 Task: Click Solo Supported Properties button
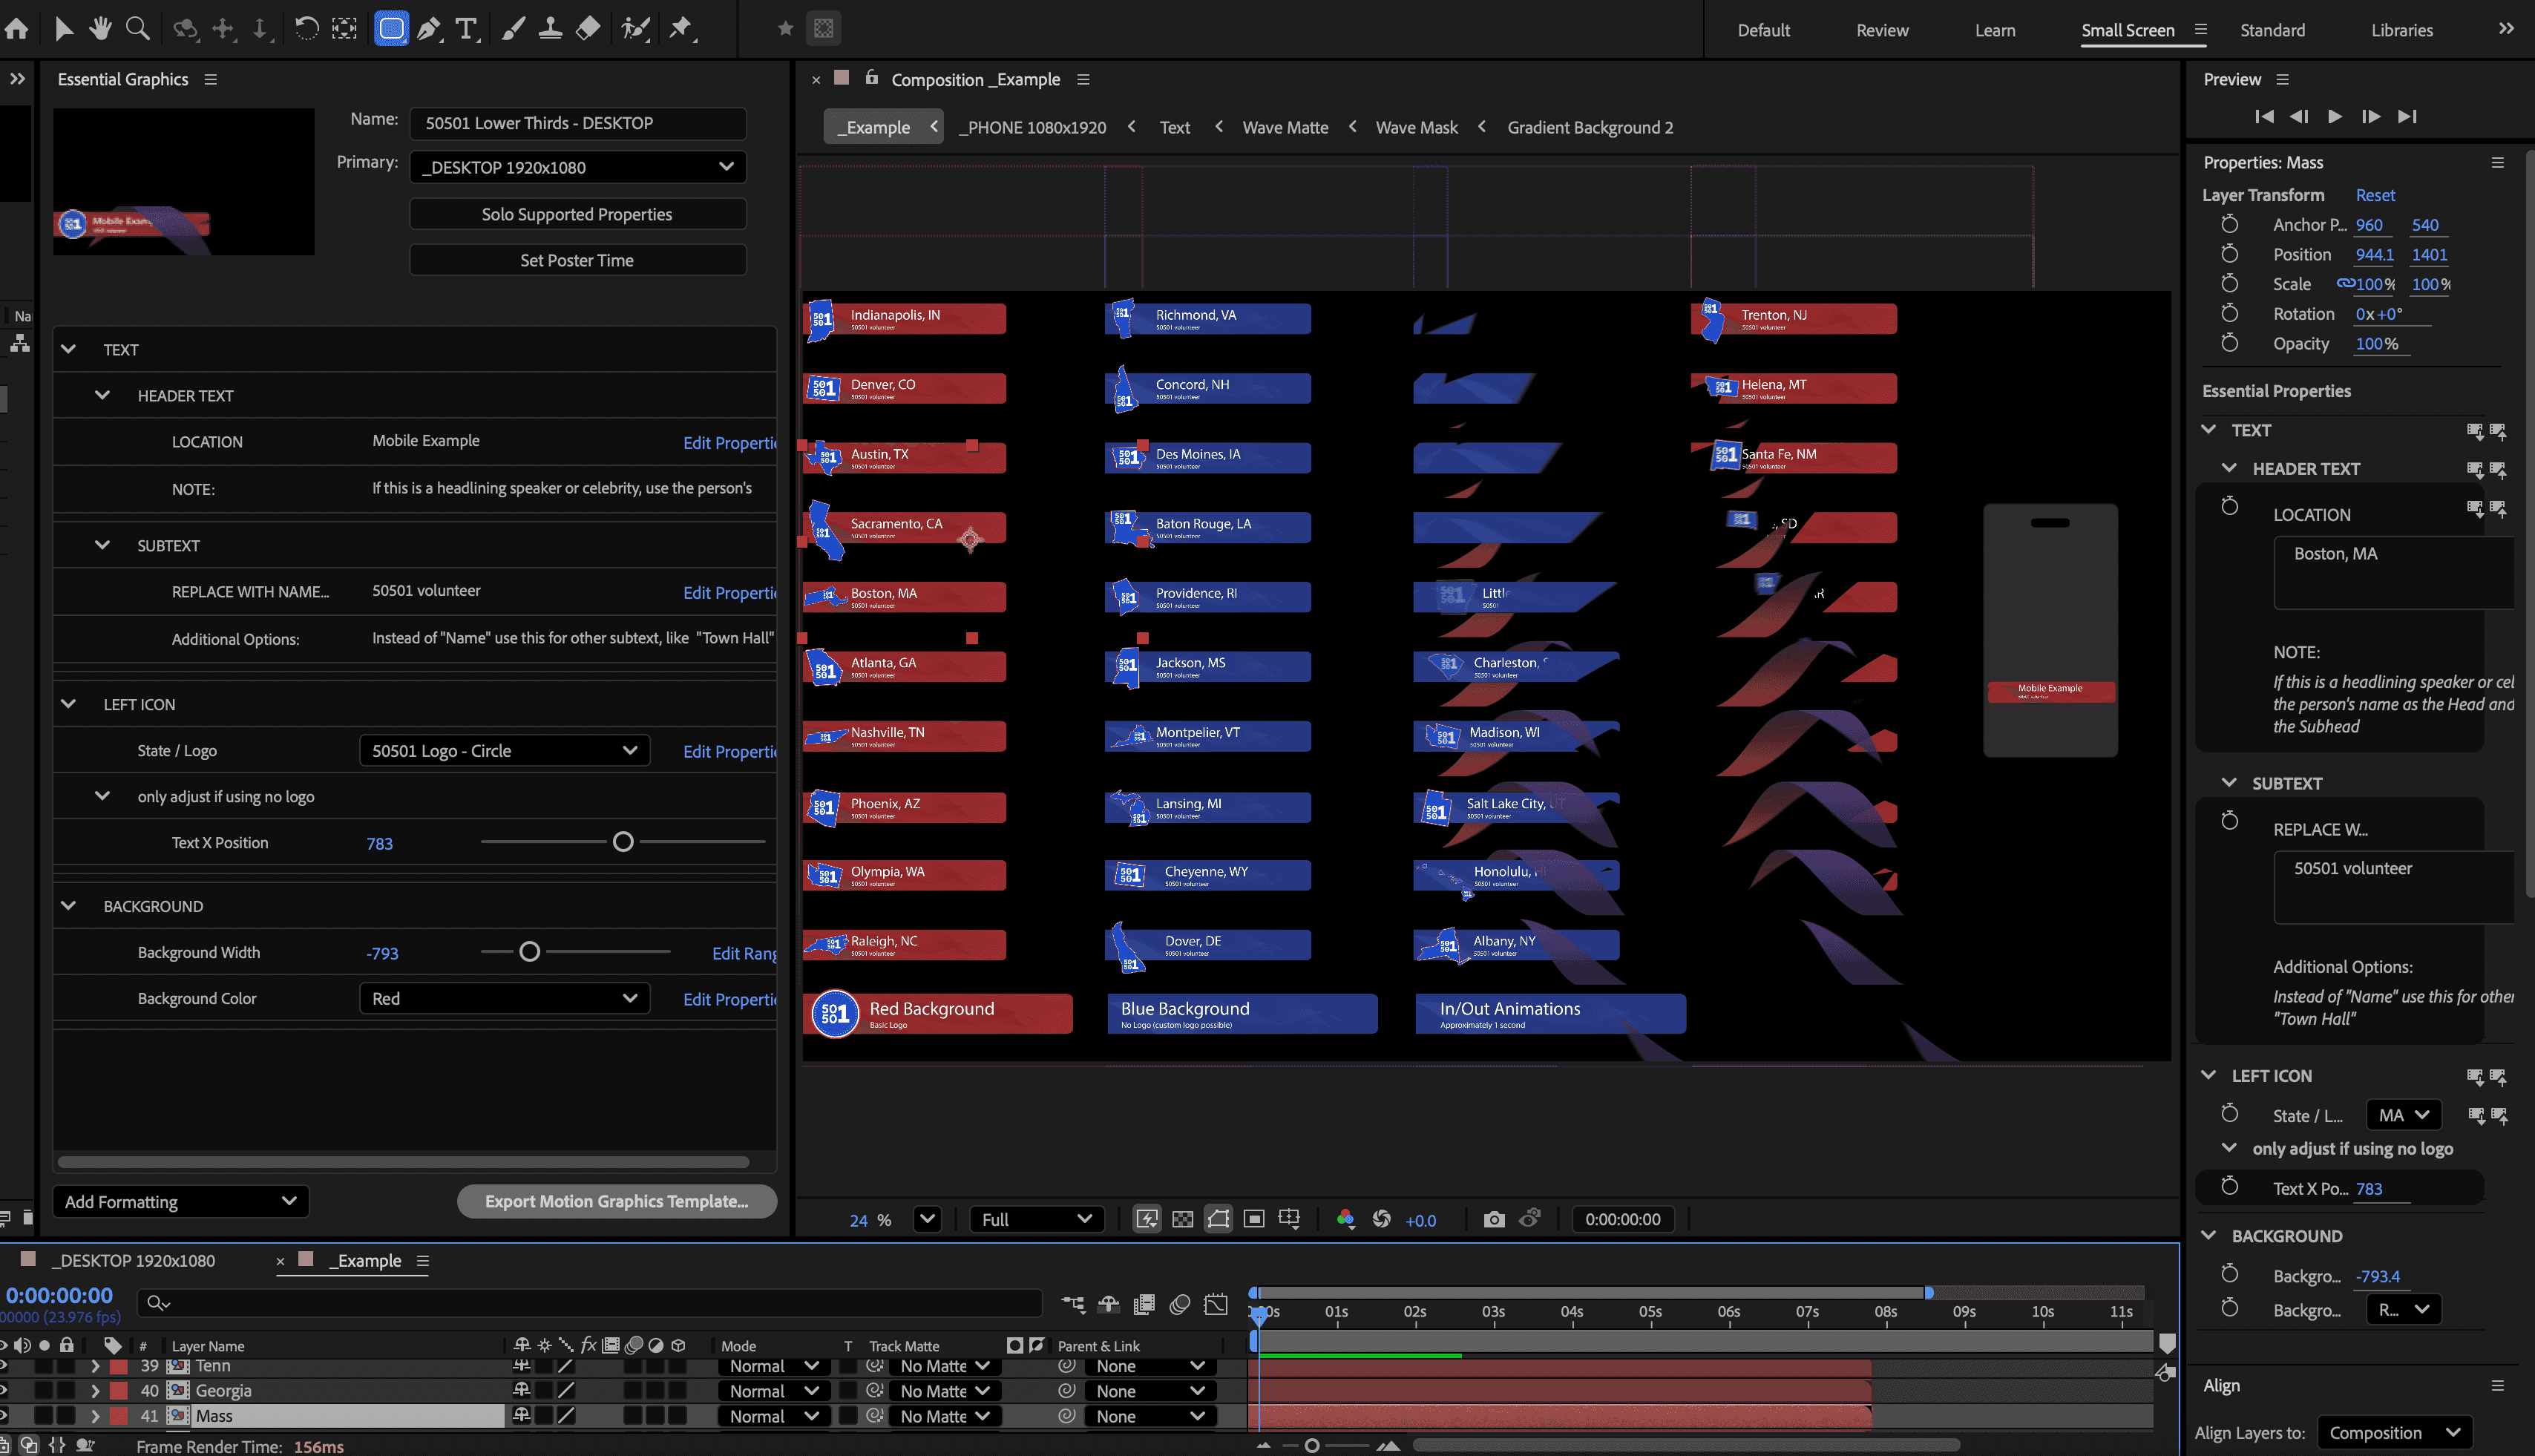[x=577, y=214]
